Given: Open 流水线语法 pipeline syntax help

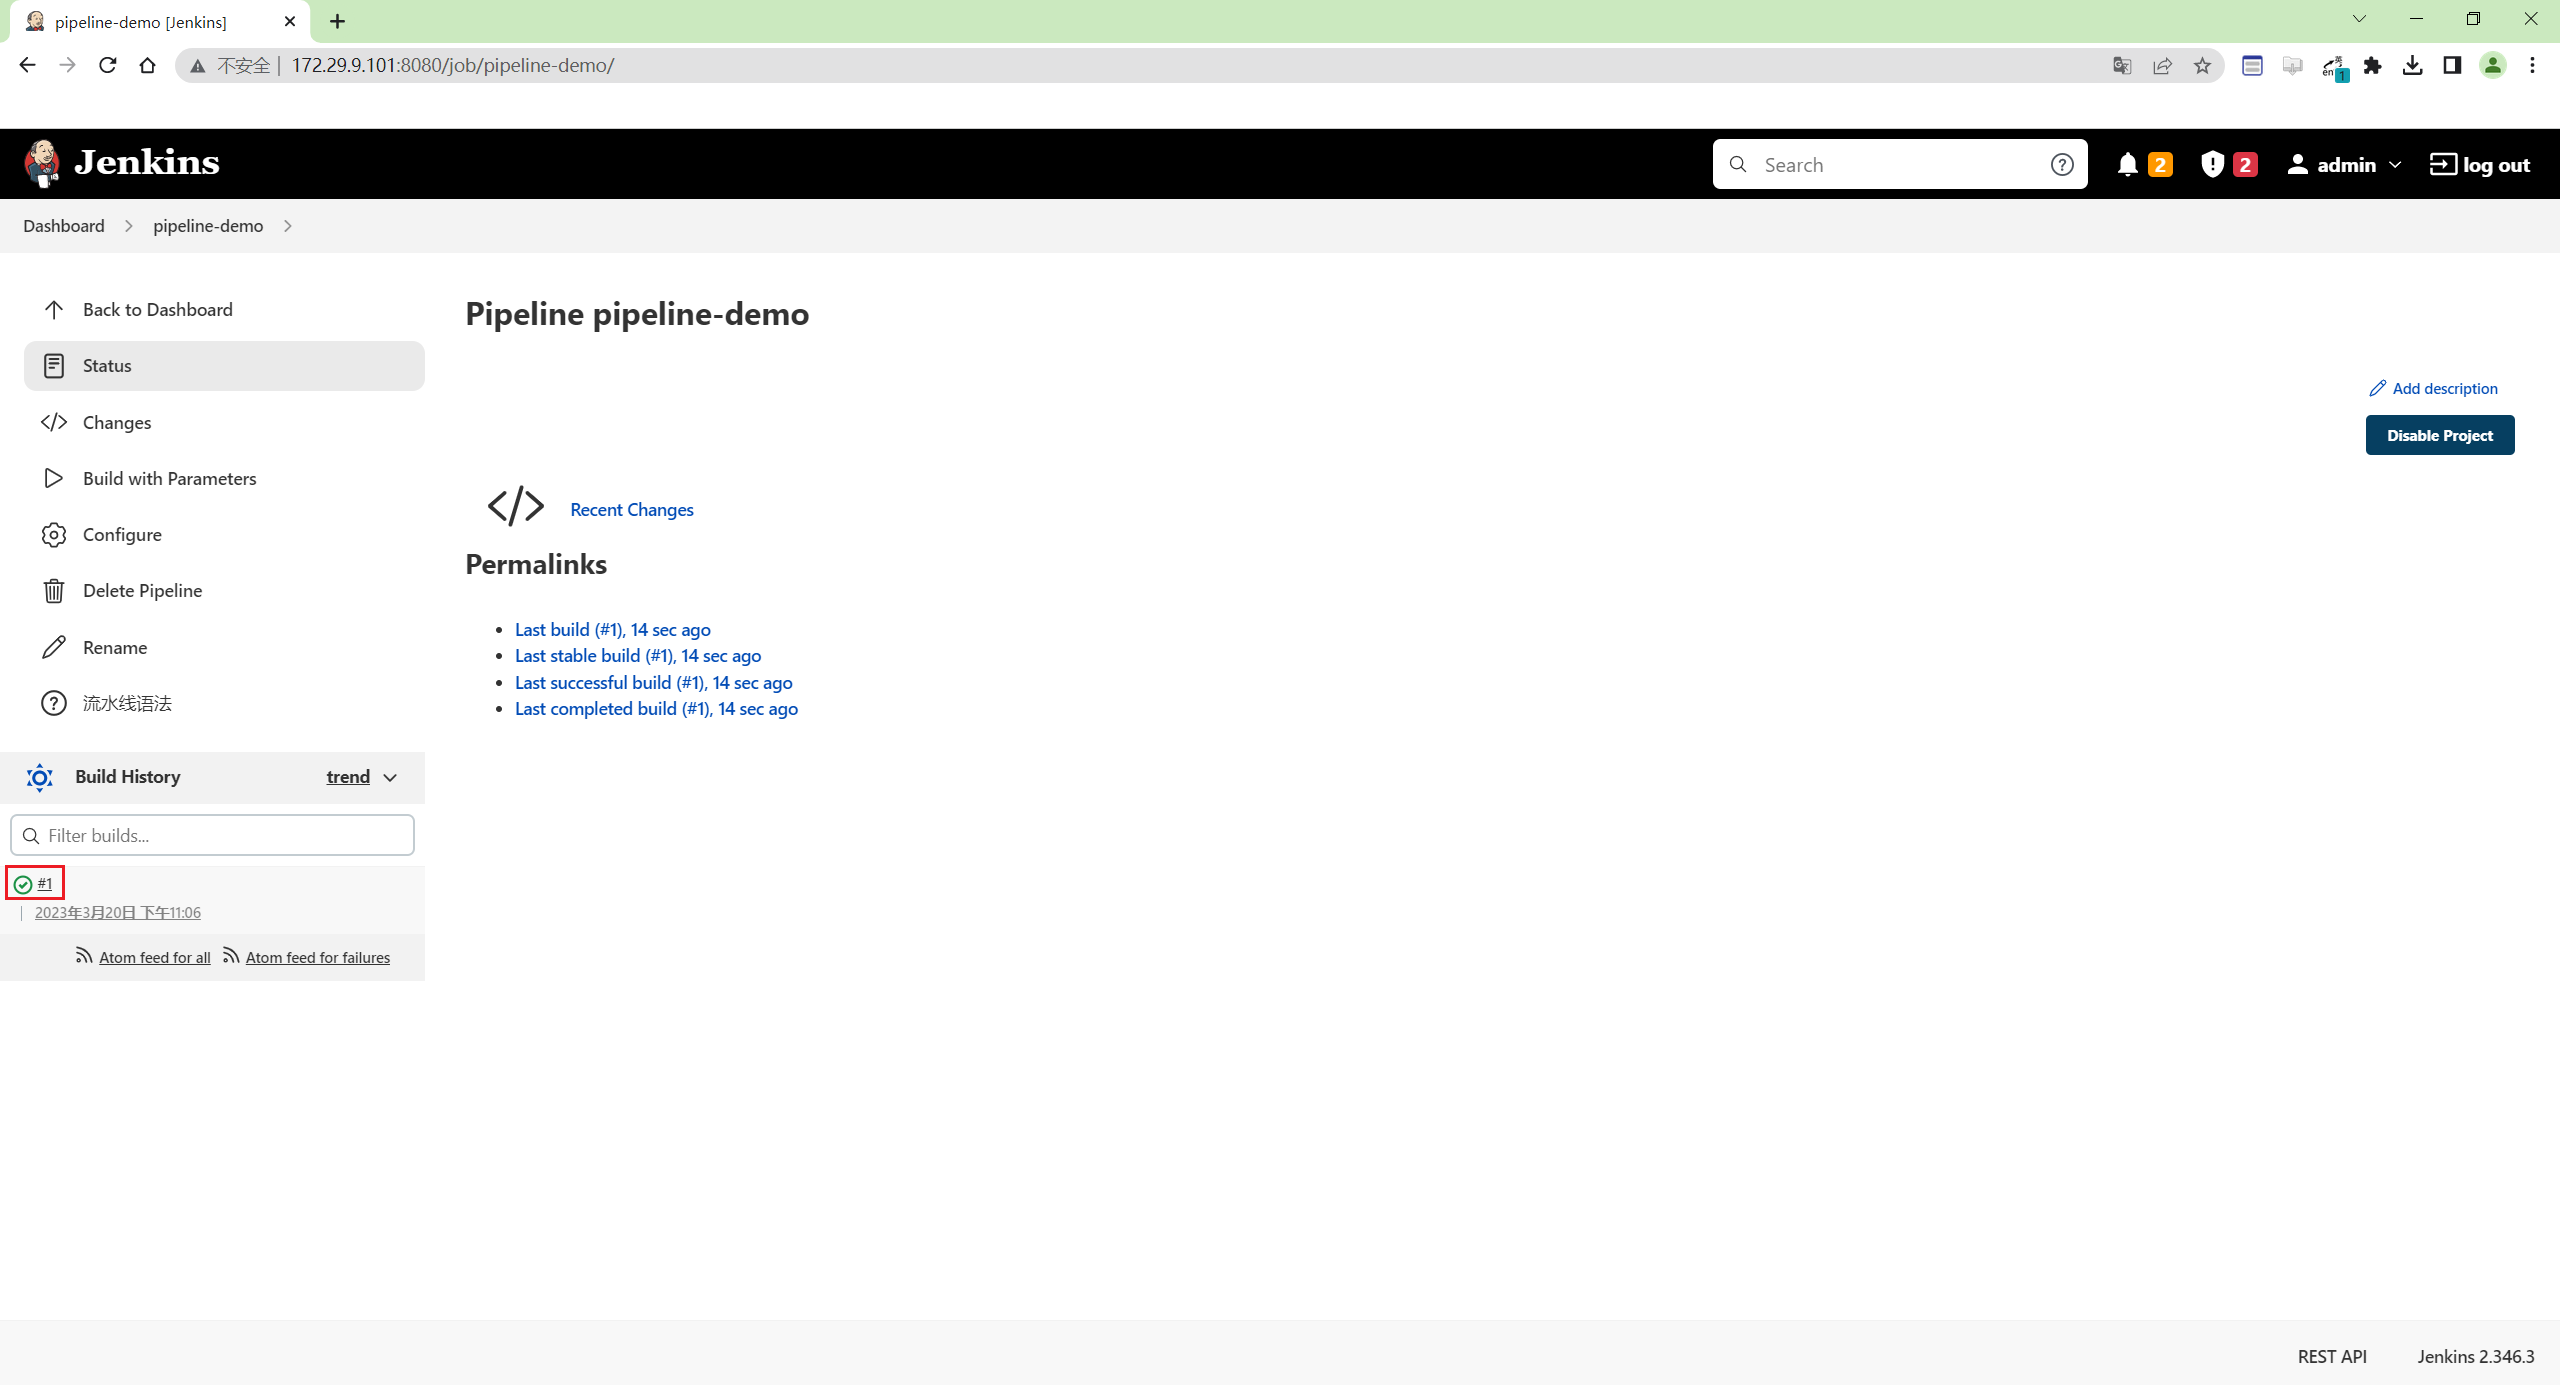Looking at the screenshot, I should click(x=224, y=703).
